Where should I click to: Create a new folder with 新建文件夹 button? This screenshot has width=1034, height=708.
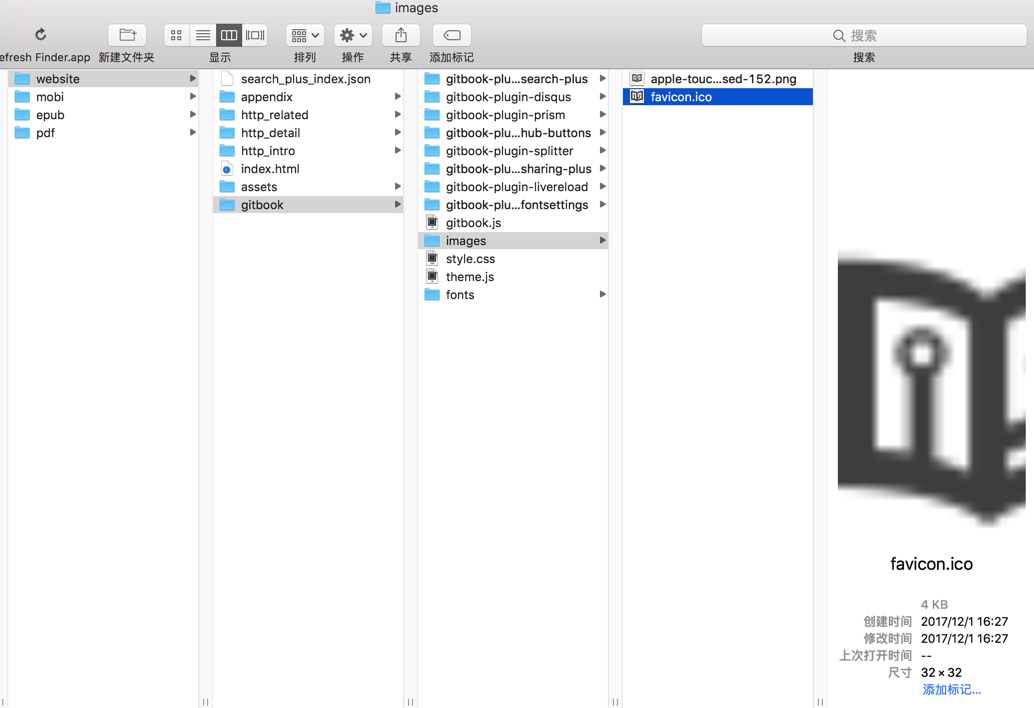click(x=127, y=35)
